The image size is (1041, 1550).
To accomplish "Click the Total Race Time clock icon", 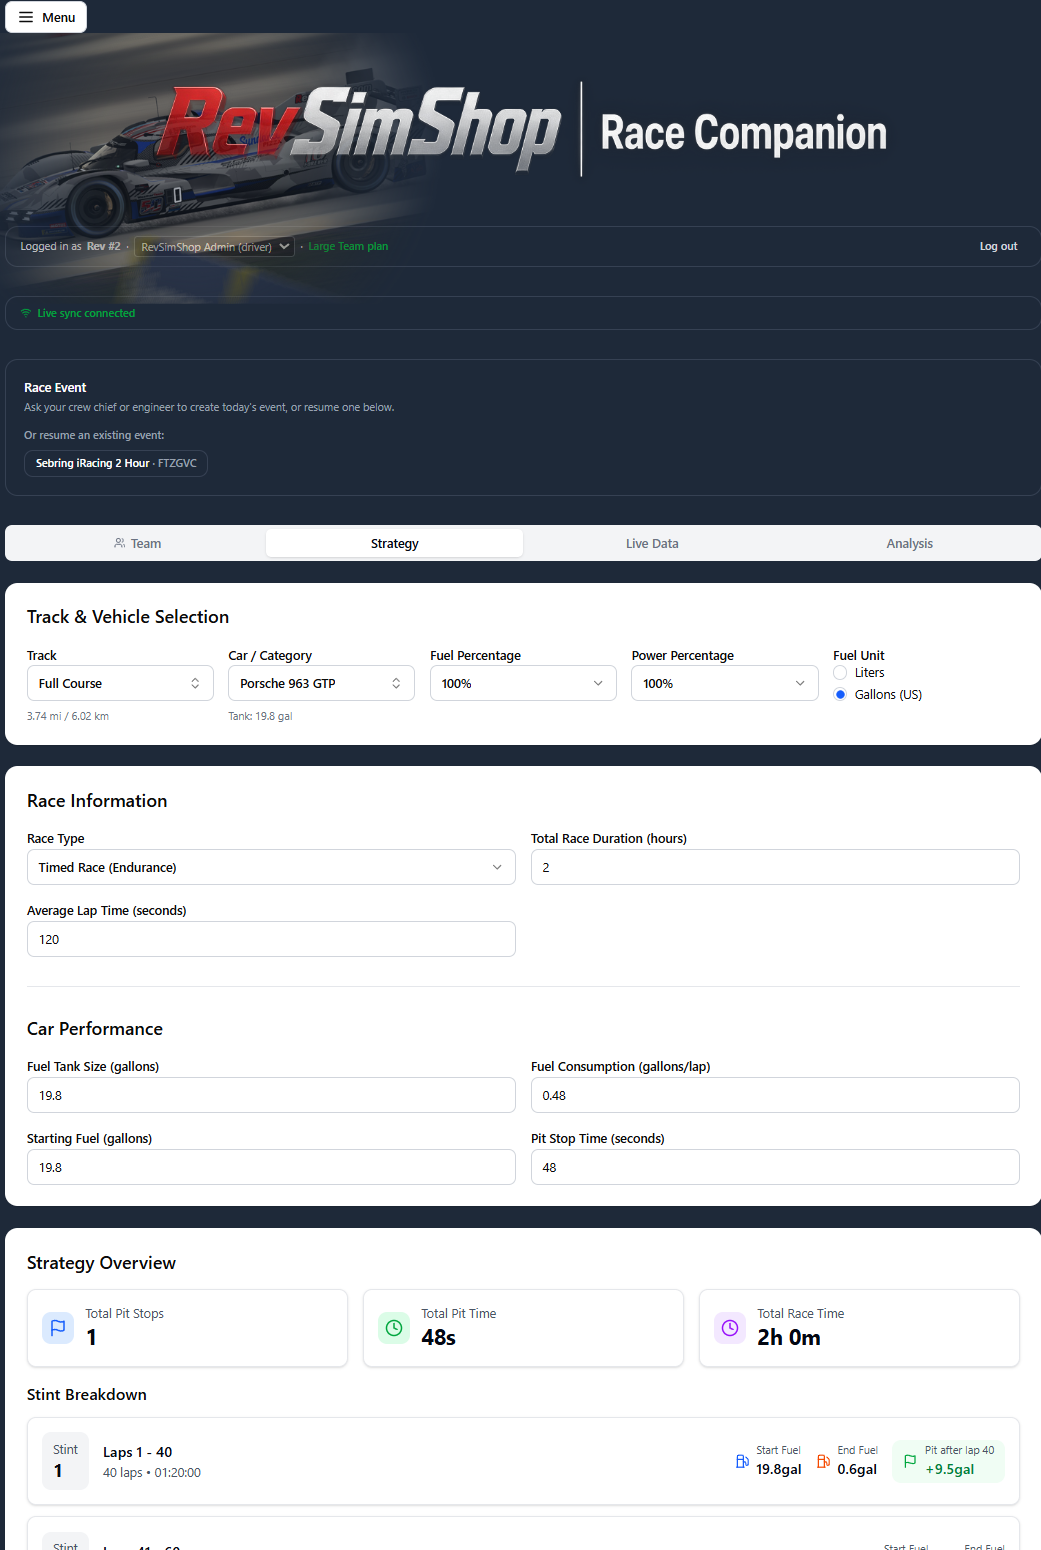I will (730, 1328).
